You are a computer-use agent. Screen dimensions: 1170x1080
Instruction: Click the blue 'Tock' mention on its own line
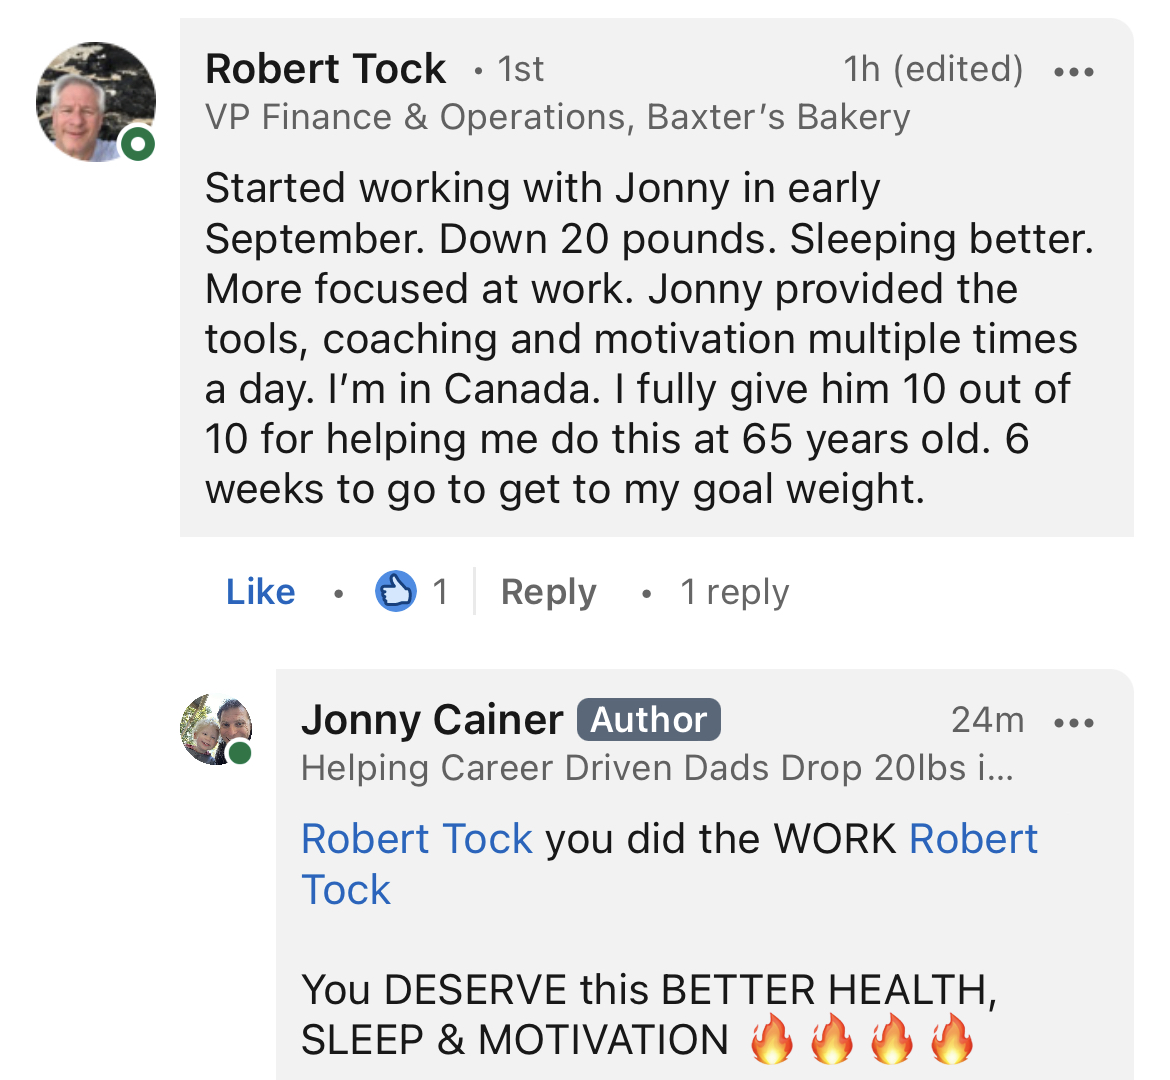click(x=346, y=889)
